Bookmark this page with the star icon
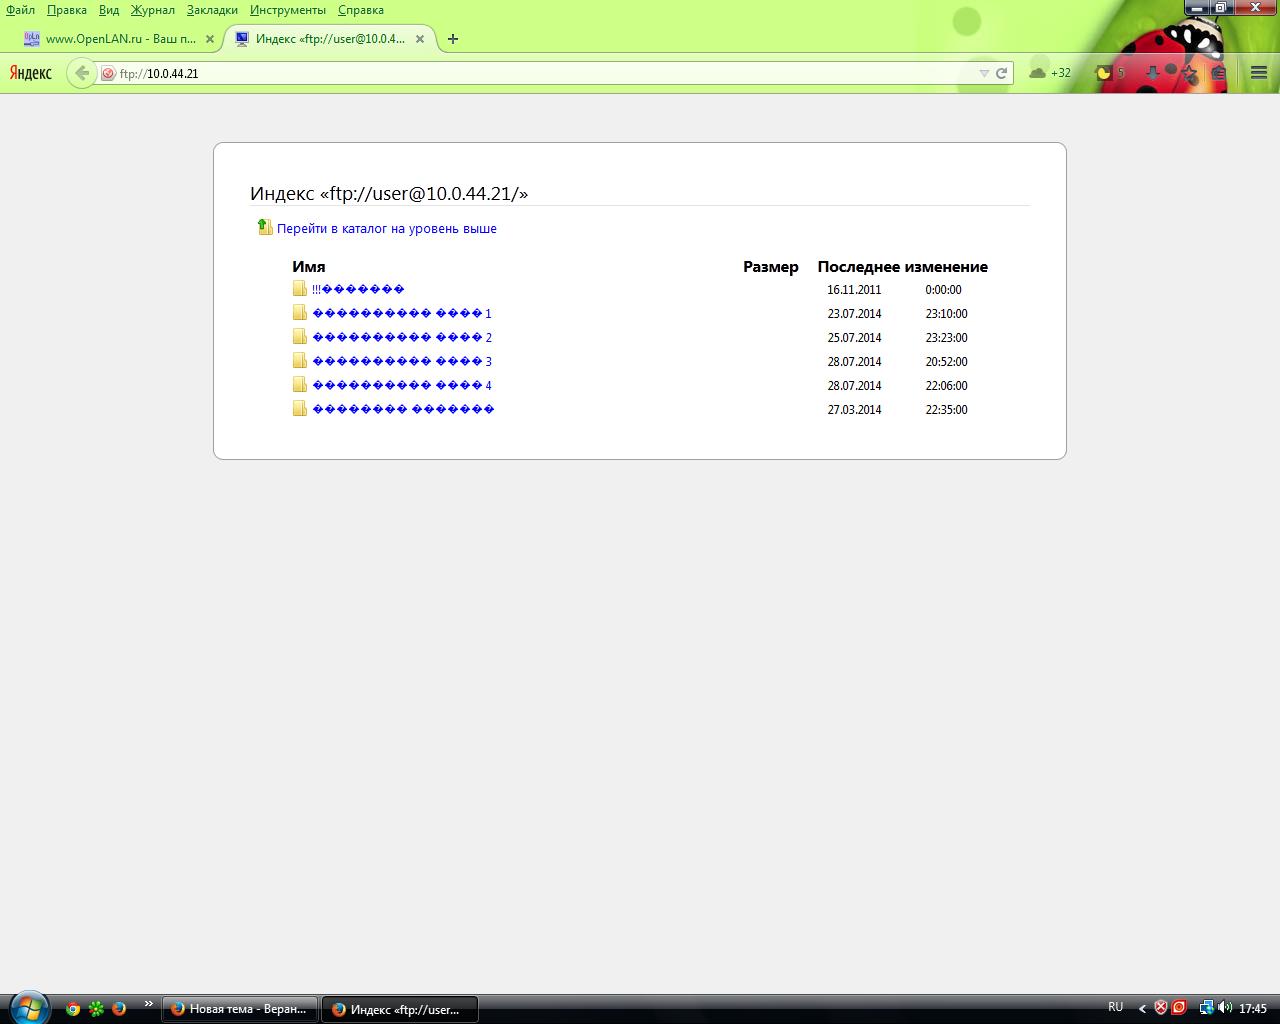 1189,73
